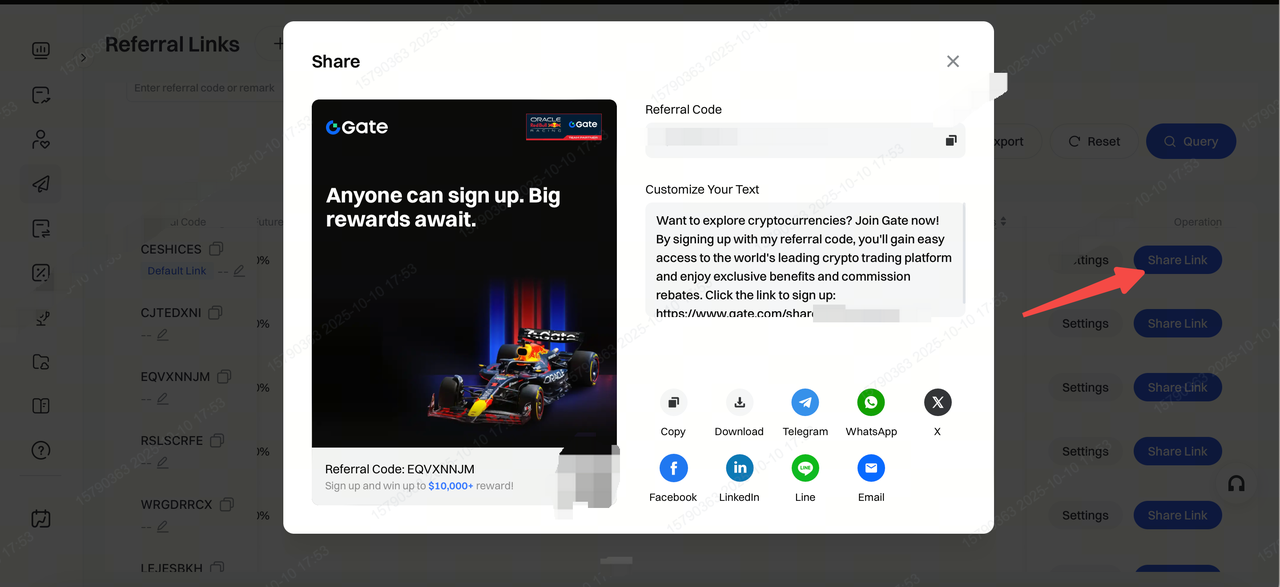This screenshot has height=587, width=1280.
Task: Share the referral via Line
Action: point(805,467)
